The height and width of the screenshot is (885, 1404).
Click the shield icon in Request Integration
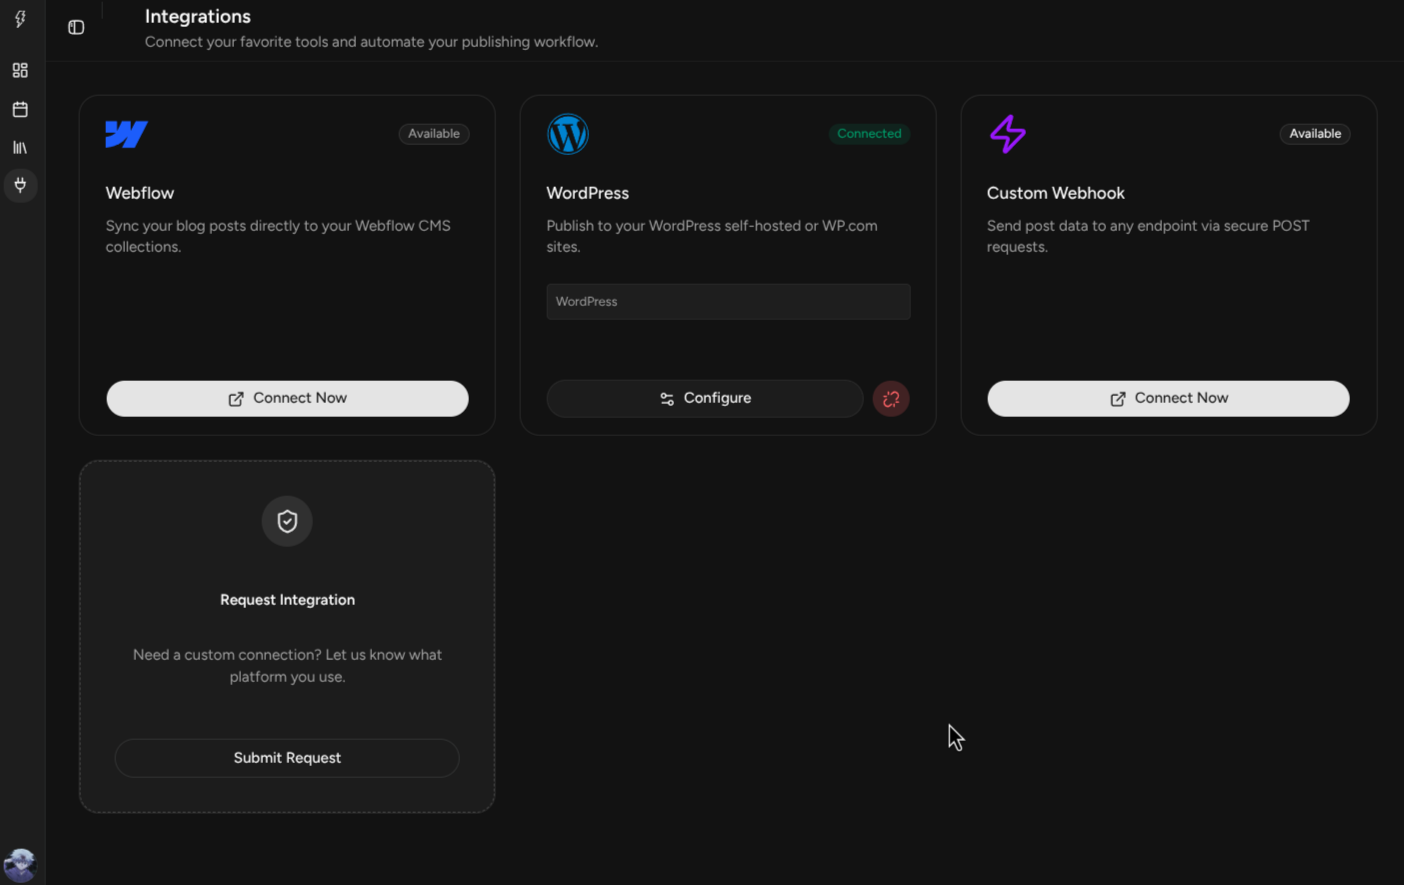(x=287, y=521)
